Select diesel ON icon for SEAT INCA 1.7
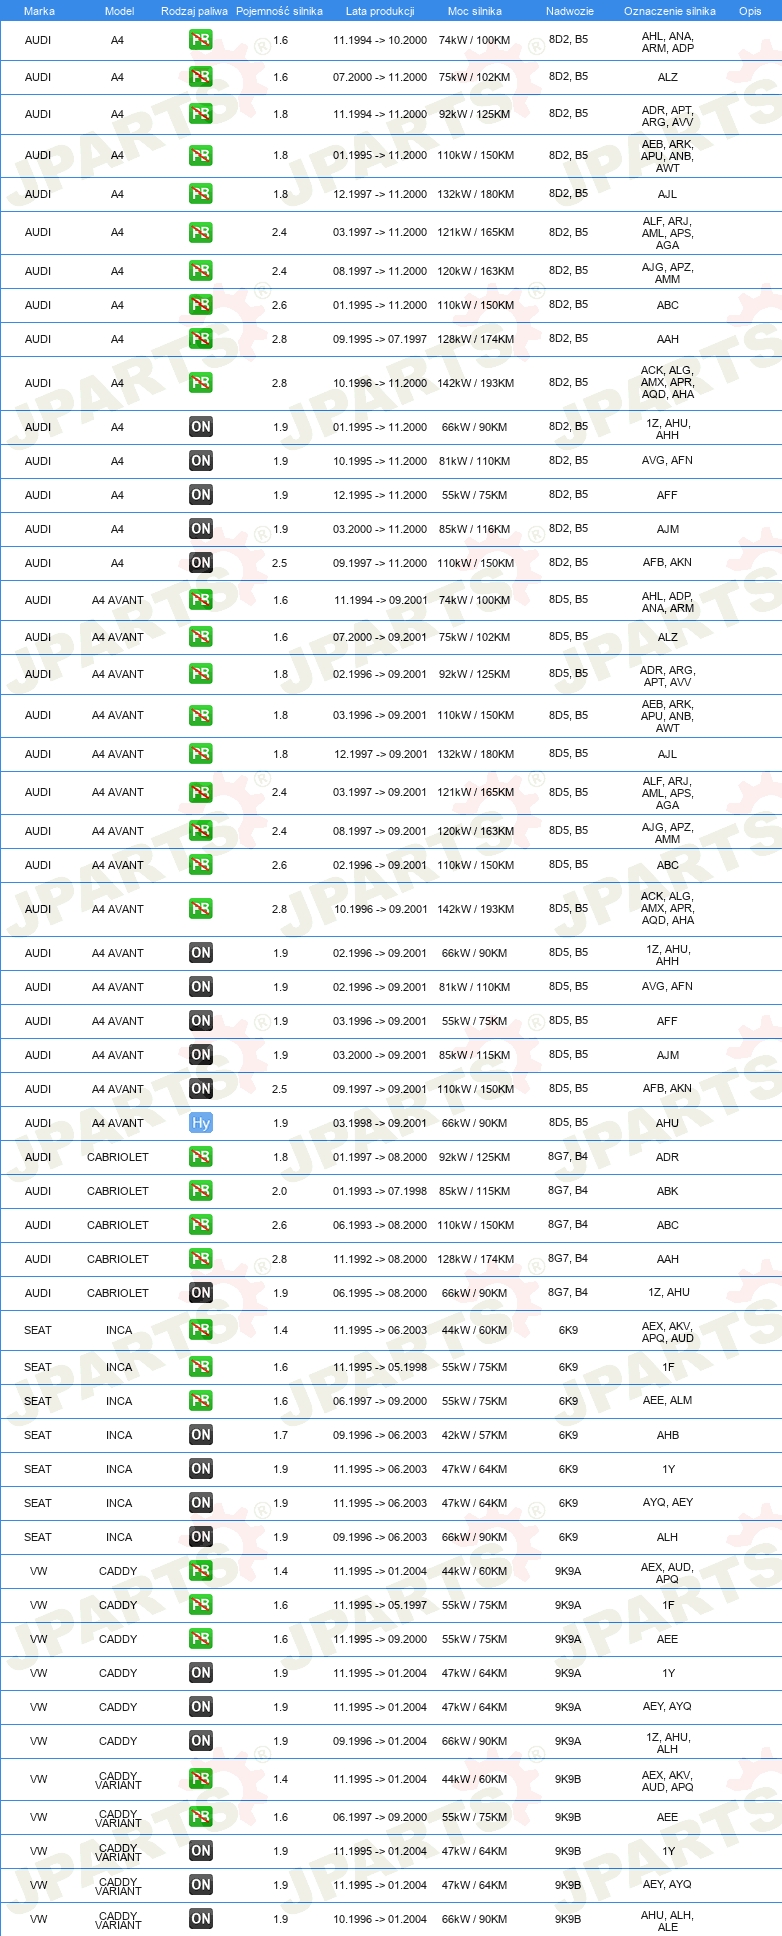 click(x=201, y=1435)
